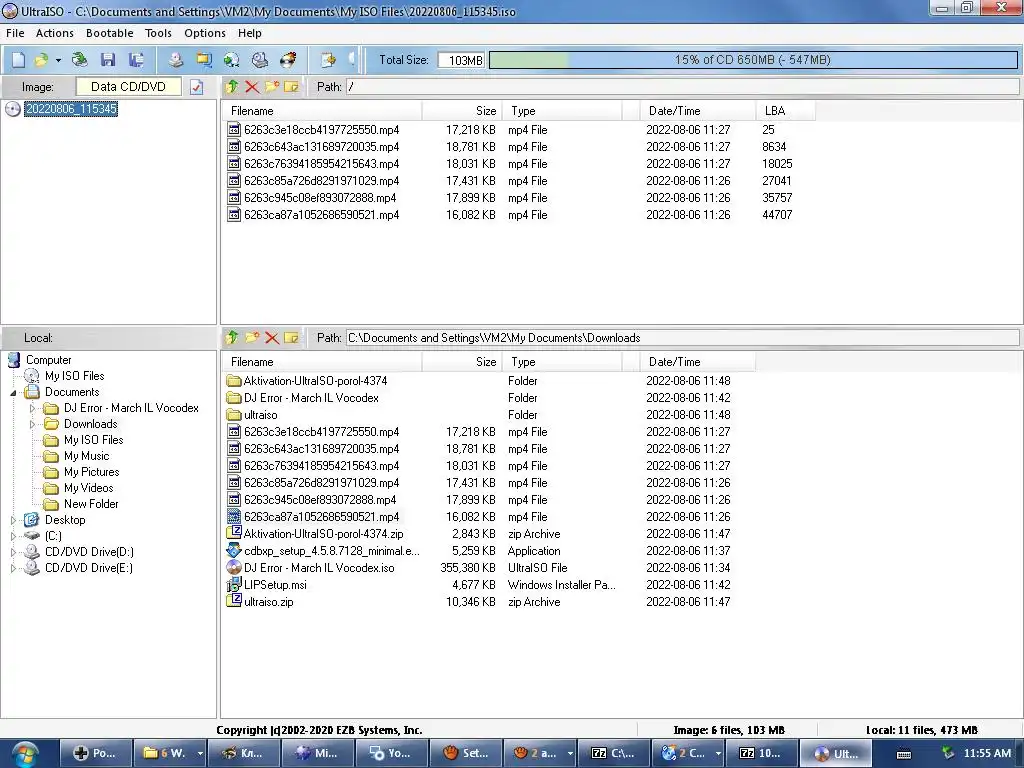Click the boot info checkmark icon beside Data CD/DVD
This screenshot has width=1024, height=768.
pos(197,87)
